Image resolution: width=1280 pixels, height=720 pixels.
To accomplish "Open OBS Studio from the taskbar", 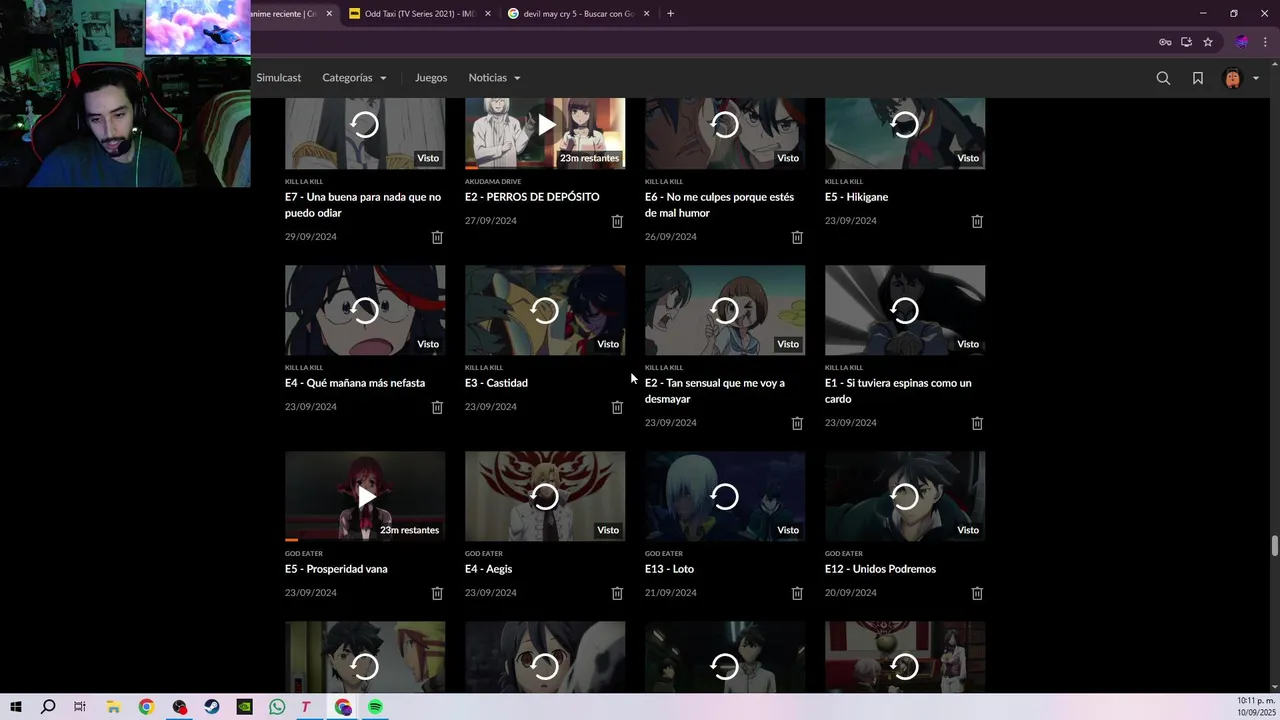I will click(x=179, y=707).
